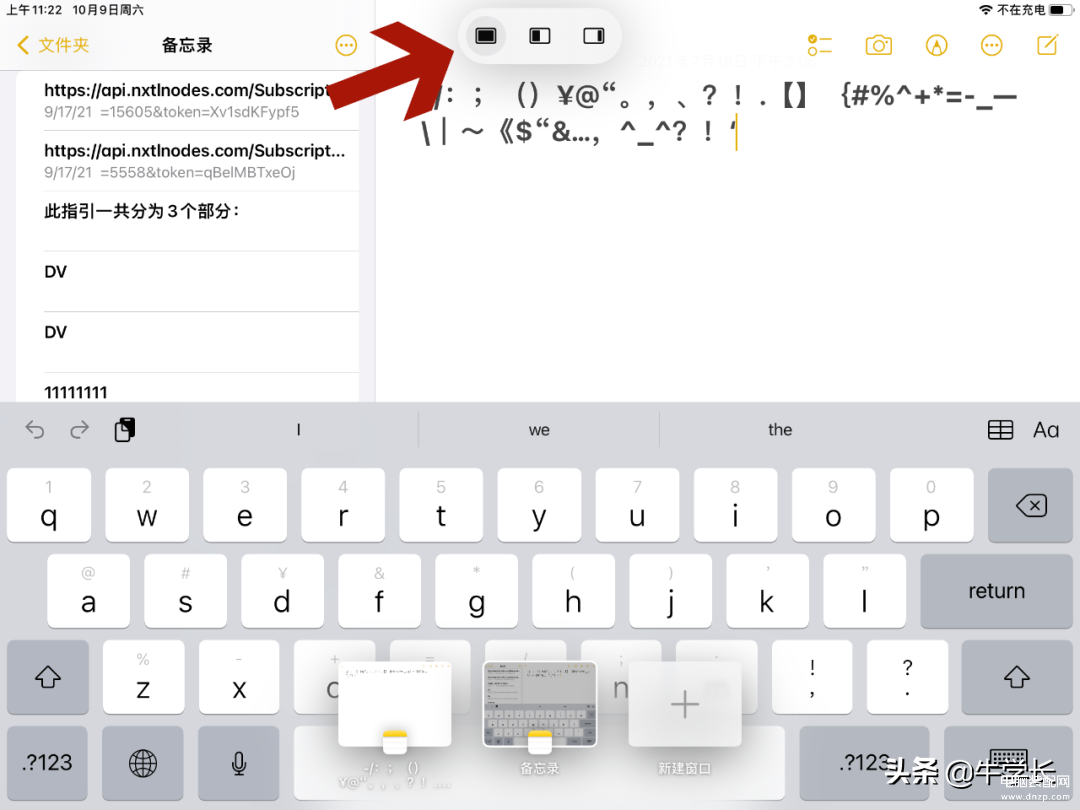Pick the predictive suggestion "the"

point(780,430)
